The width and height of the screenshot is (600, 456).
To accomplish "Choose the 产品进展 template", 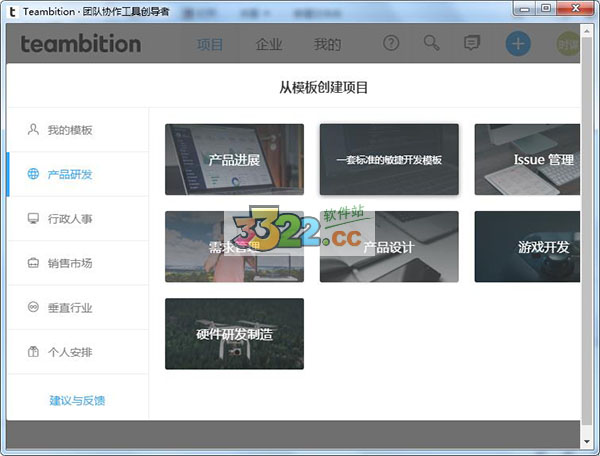I will click(234, 160).
